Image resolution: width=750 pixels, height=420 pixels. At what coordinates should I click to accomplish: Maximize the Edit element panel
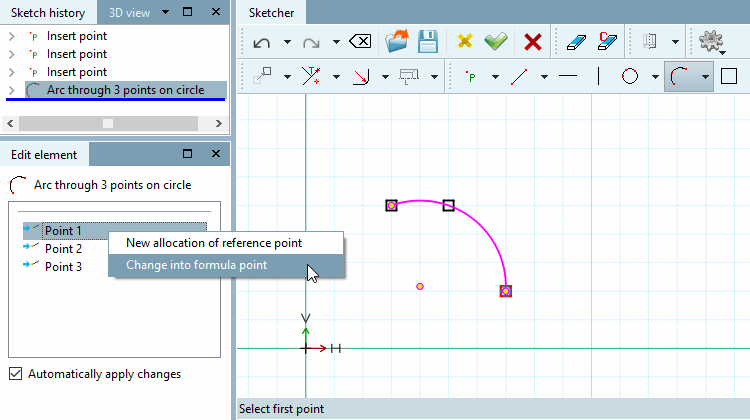(x=188, y=153)
